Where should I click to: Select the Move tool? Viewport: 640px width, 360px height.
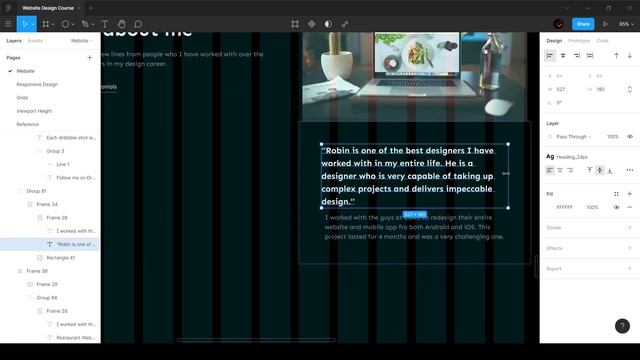click(24, 24)
